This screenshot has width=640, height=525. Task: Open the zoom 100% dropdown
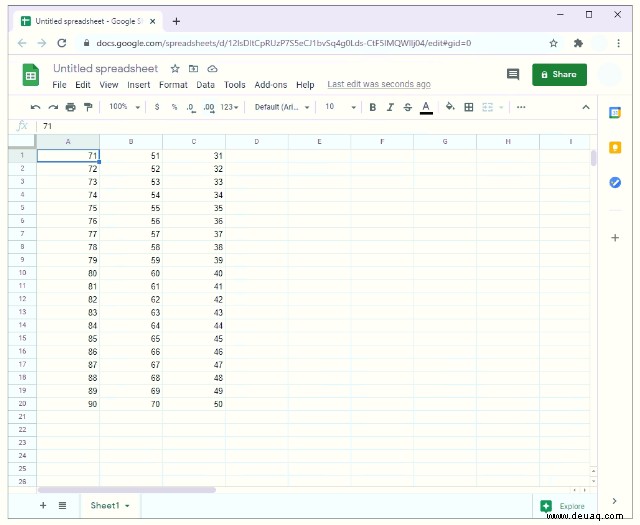click(x=124, y=107)
